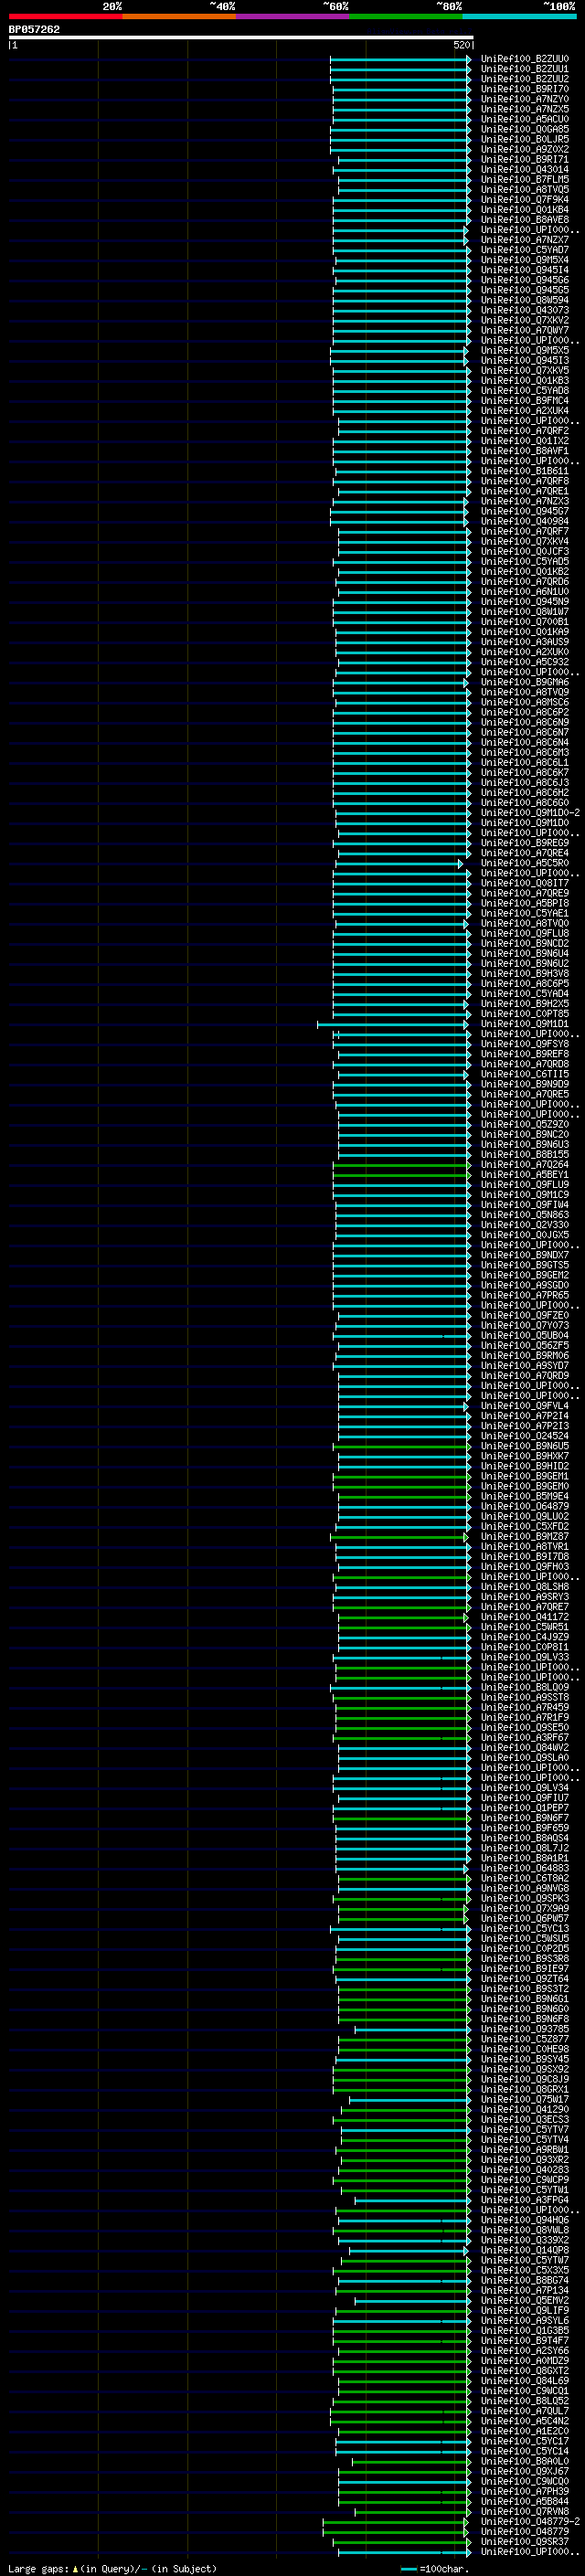The image size is (585, 2576).
Task: Select hit UniRef100_B8B155
Action: pyautogui.click(x=524, y=1154)
